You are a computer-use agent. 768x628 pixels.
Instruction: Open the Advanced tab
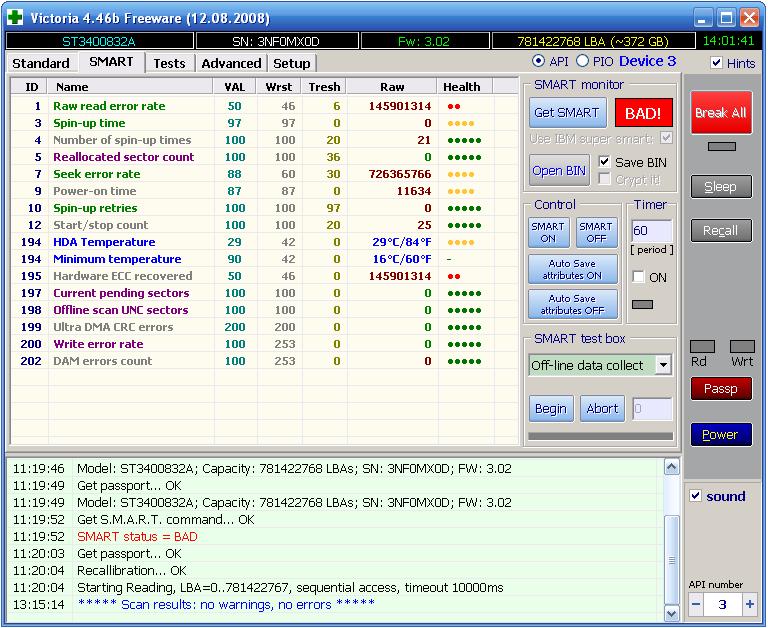(x=231, y=63)
